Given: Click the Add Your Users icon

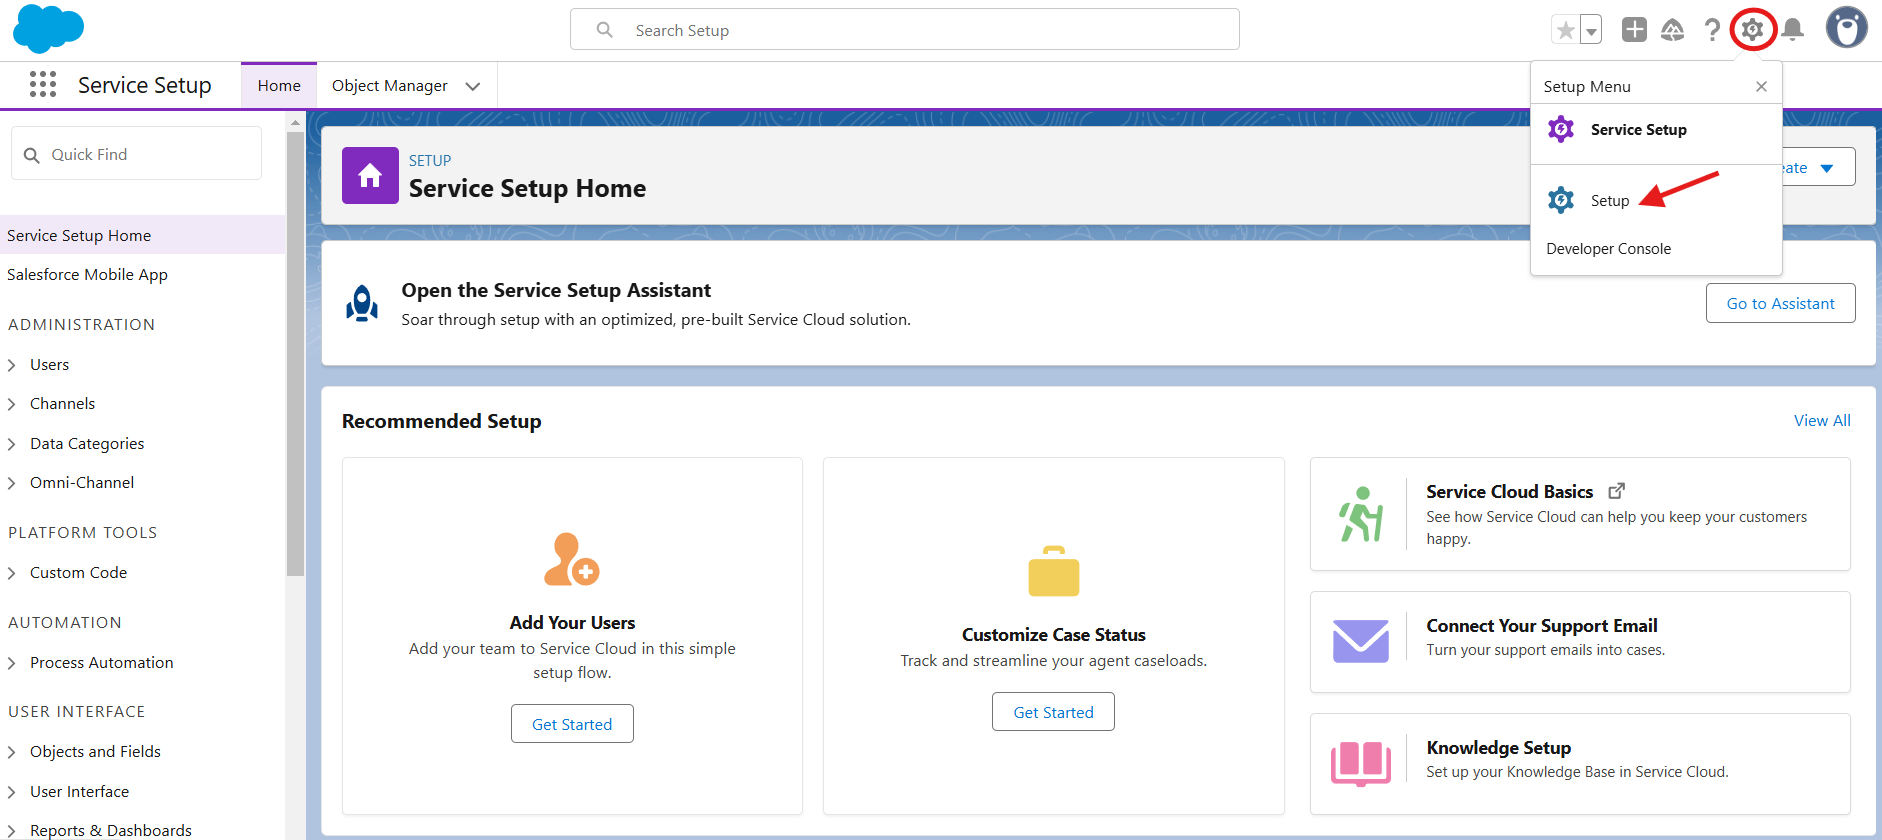Looking at the screenshot, I should pos(571,559).
